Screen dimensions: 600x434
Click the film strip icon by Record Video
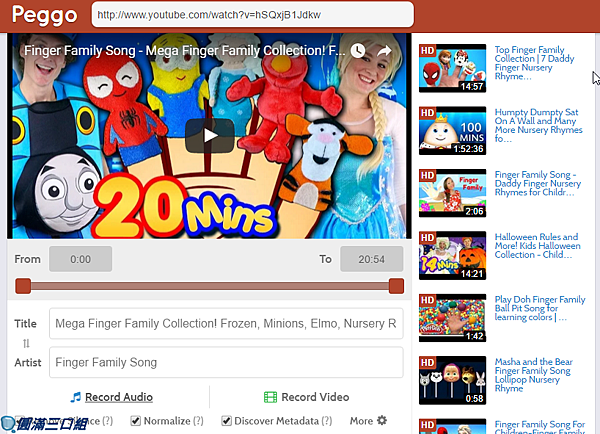(x=271, y=397)
